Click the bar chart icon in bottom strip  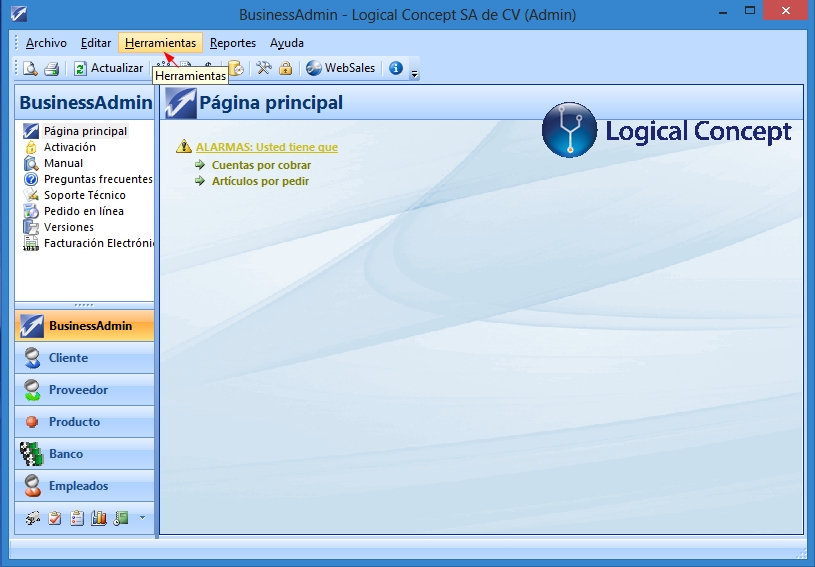pos(99,518)
